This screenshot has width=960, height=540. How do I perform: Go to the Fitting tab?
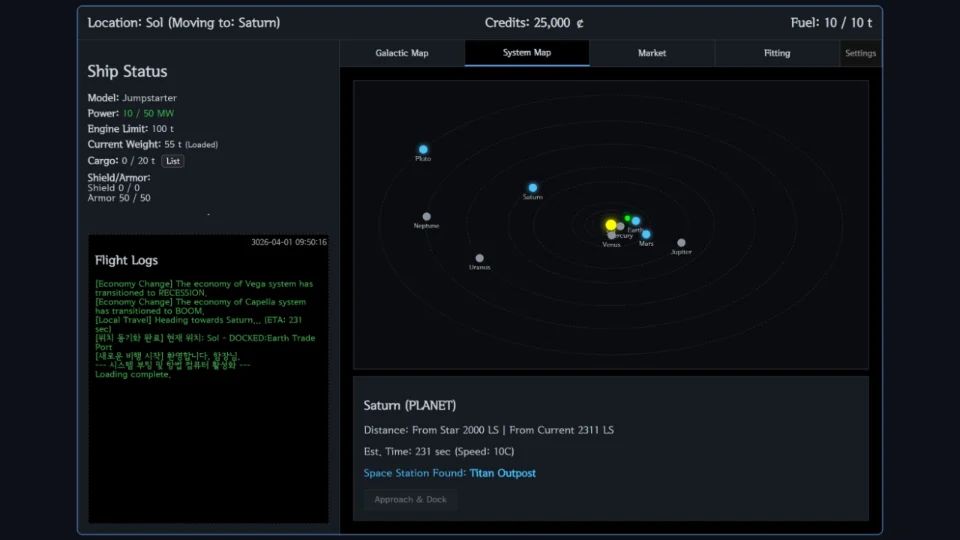777,53
